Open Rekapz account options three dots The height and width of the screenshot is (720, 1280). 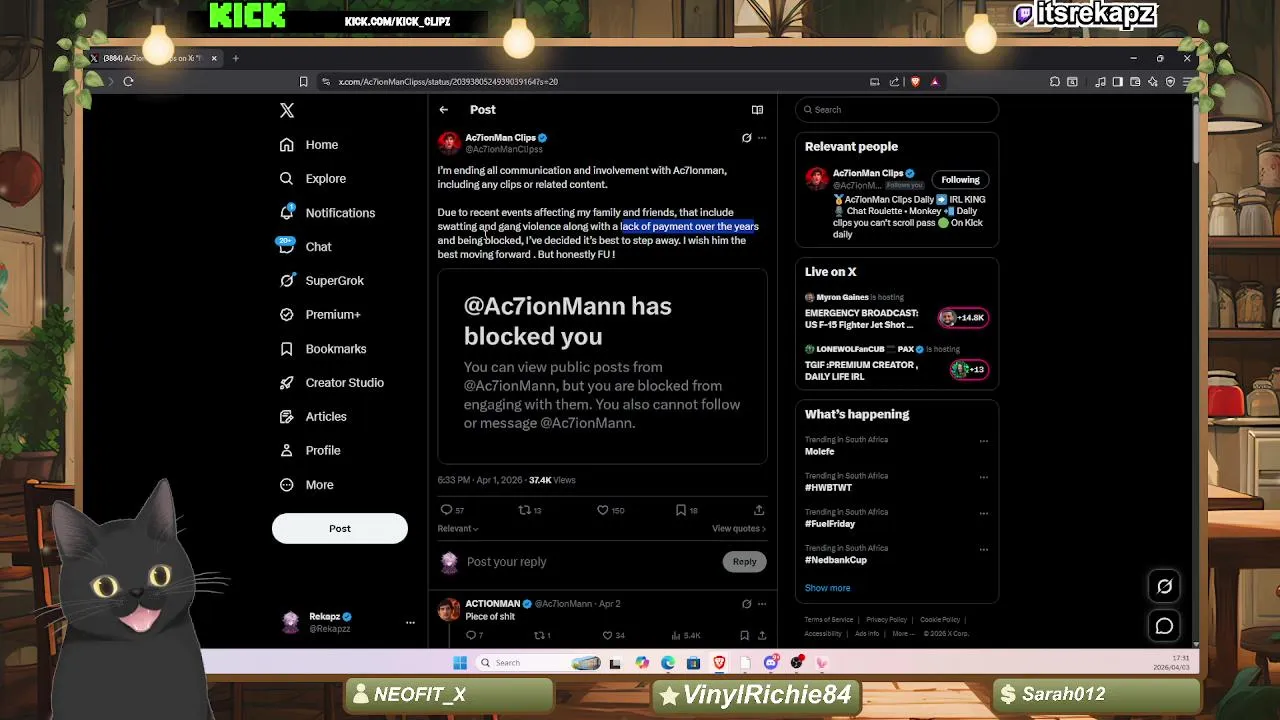[410, 622]
